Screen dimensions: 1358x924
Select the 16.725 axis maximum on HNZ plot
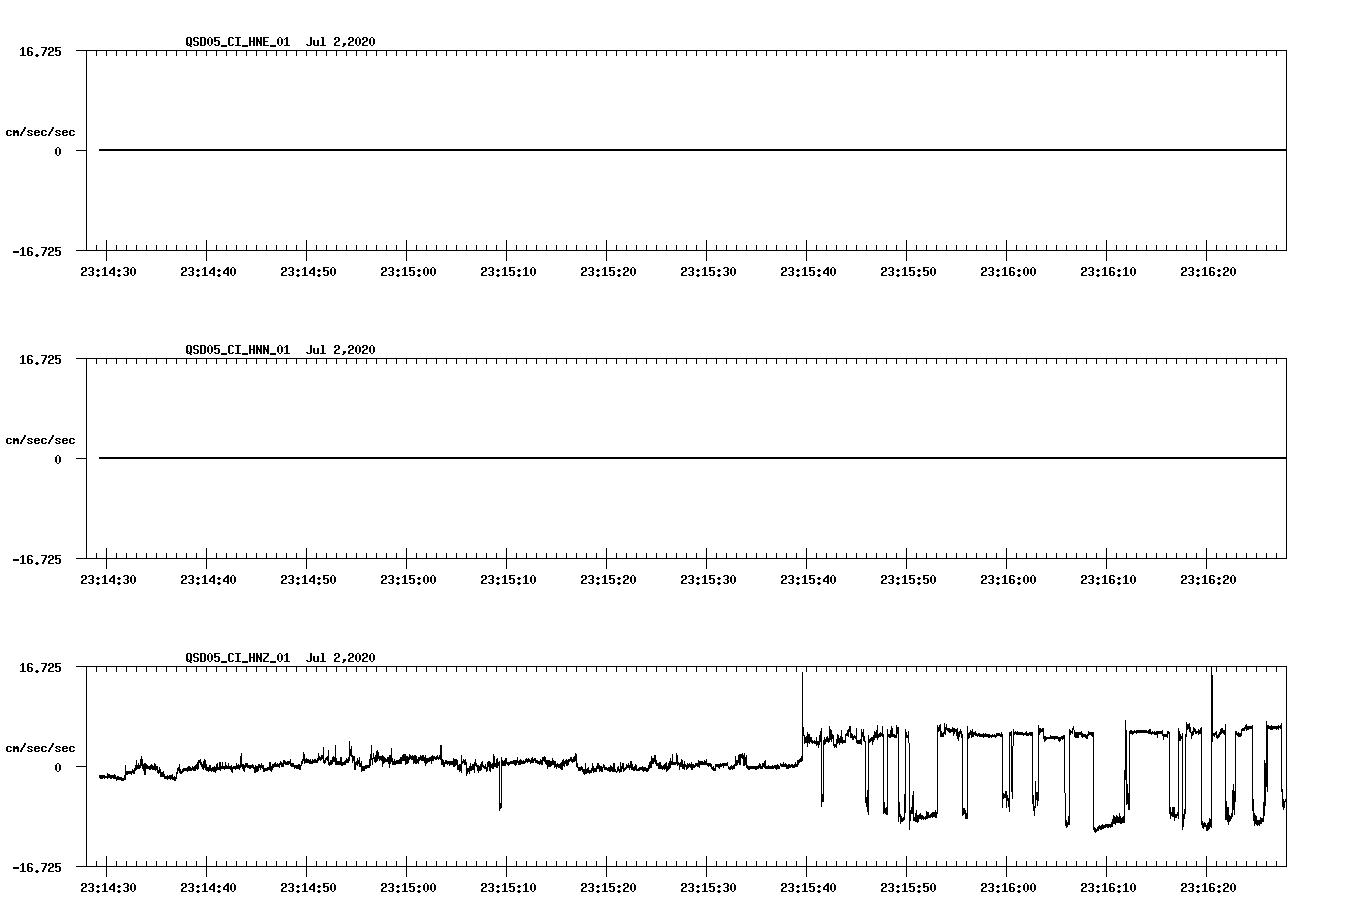point(40,668)
